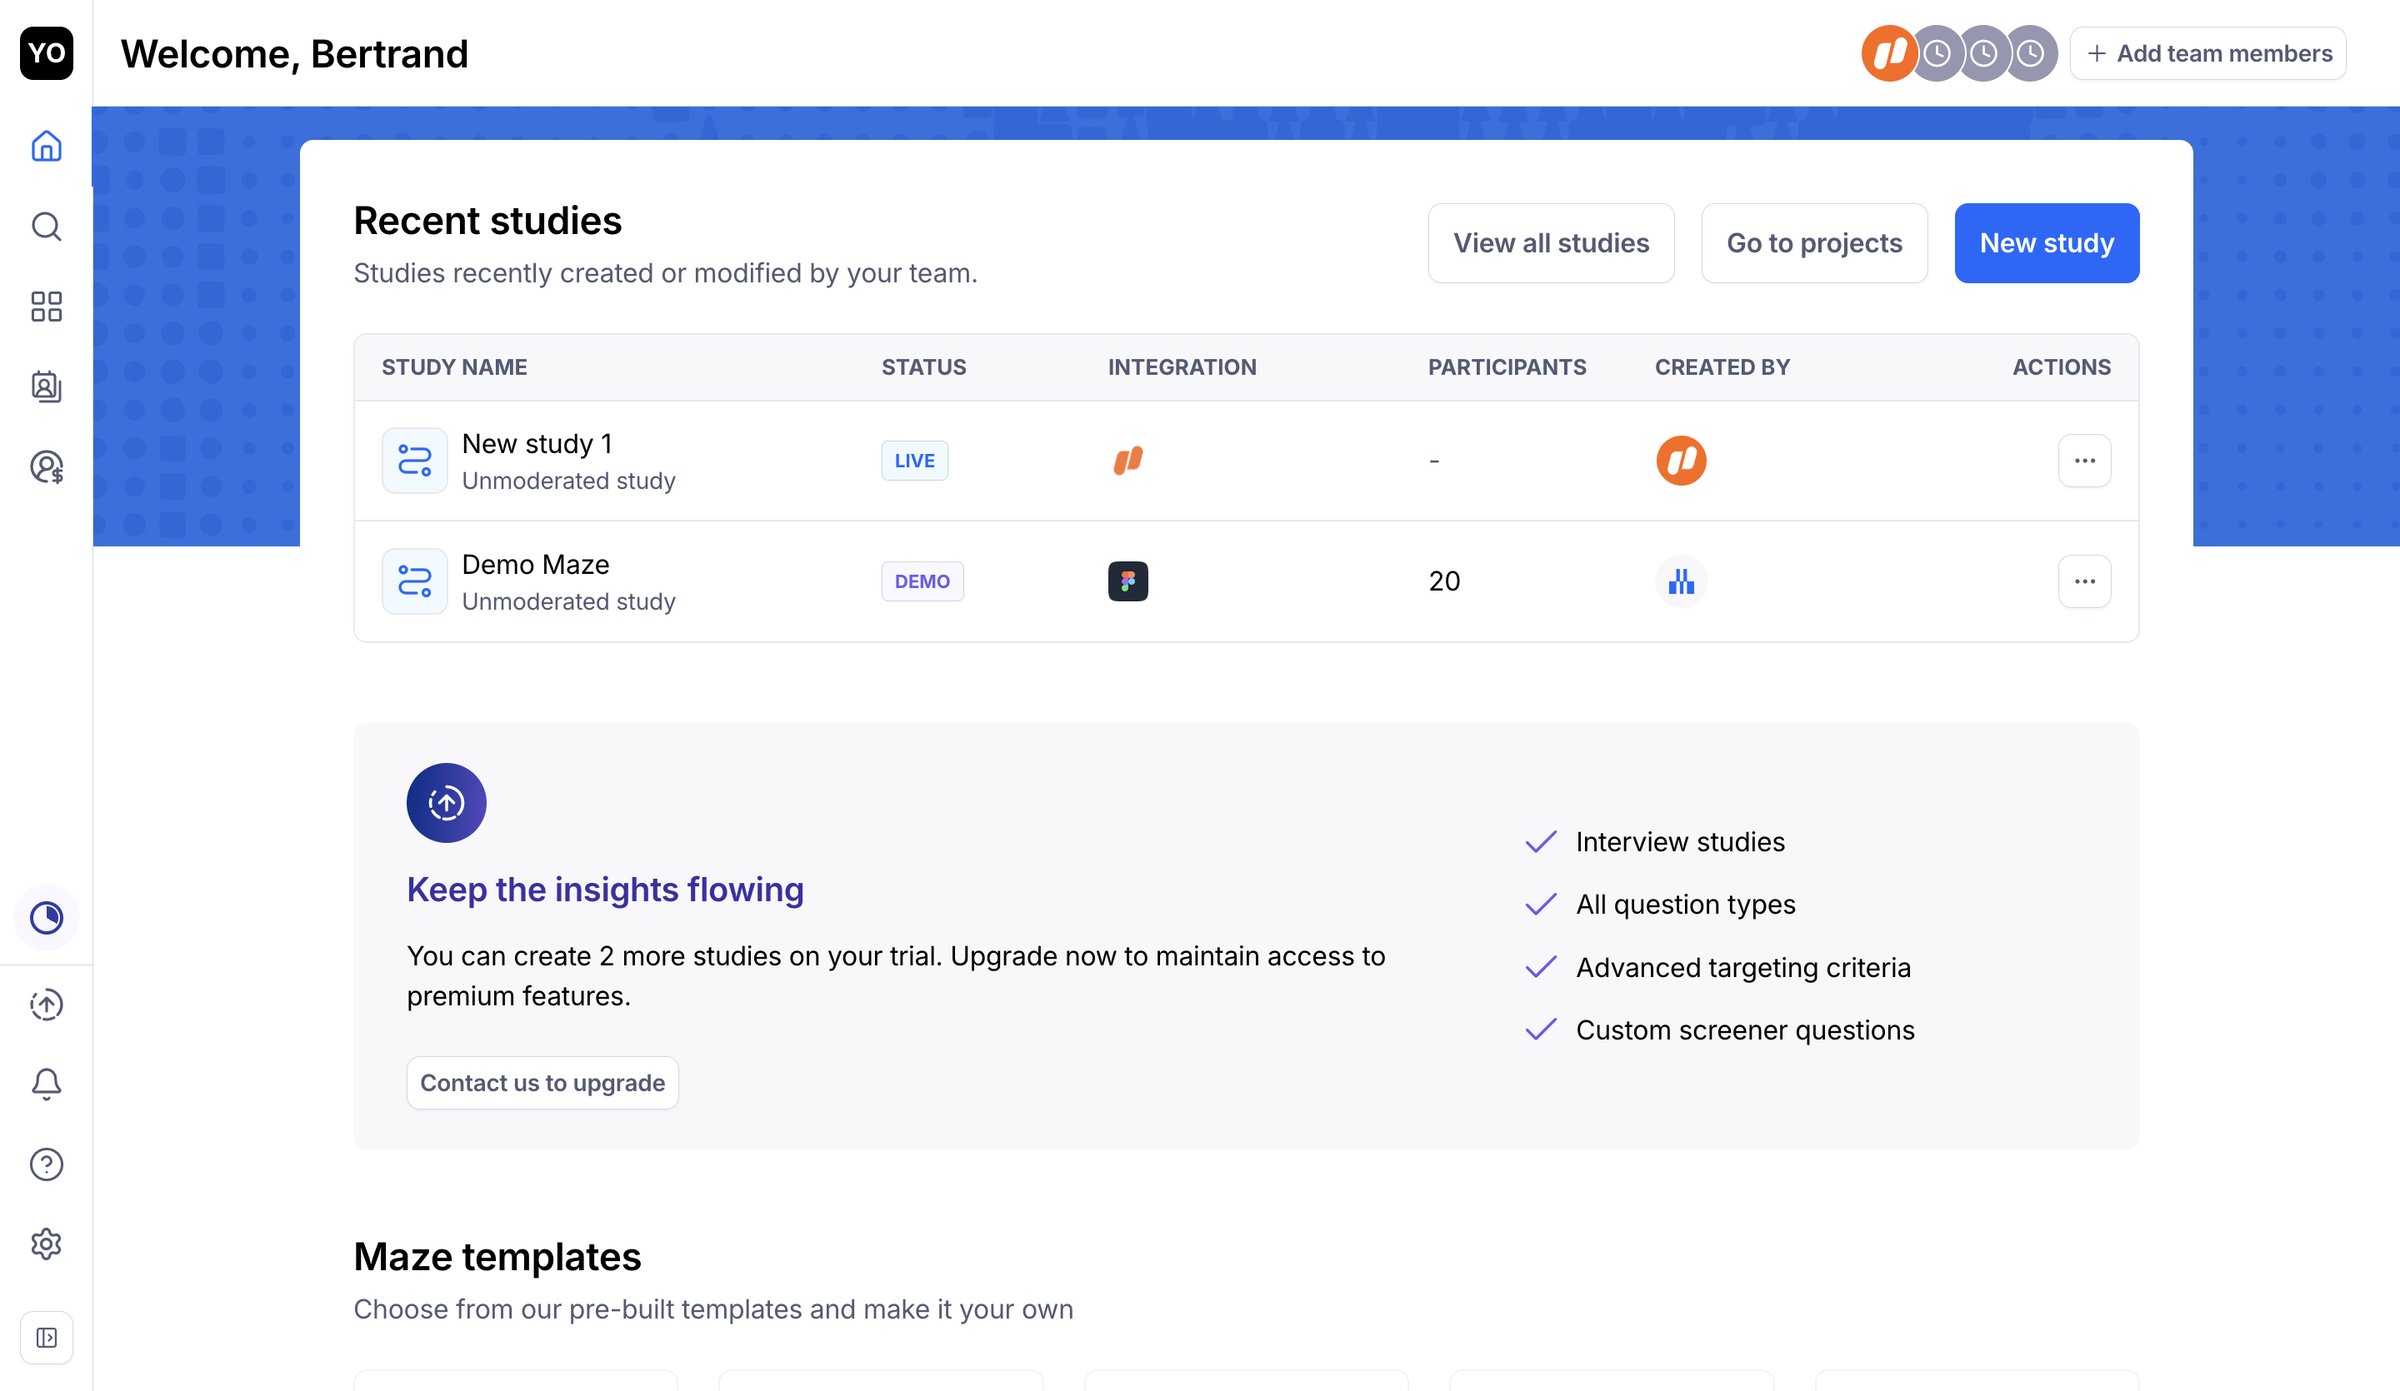Open the notifications bell icon
The height and width of the screenshot is (1391, 2400).
click(x=46, y=1084)
